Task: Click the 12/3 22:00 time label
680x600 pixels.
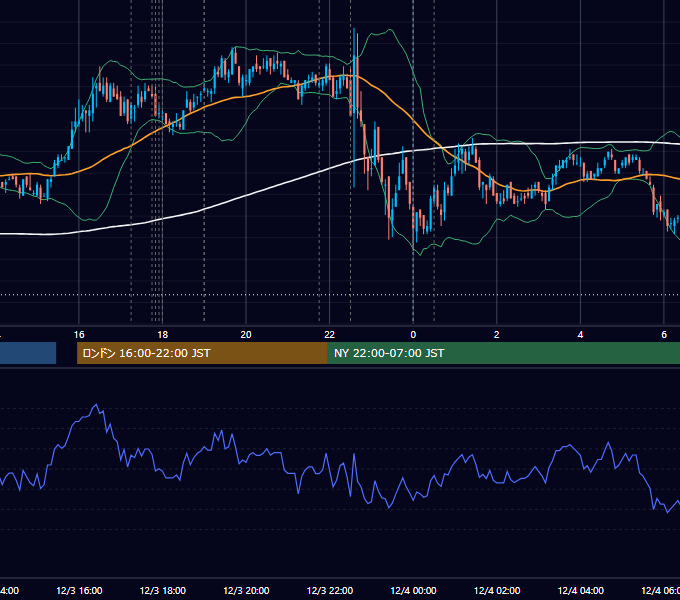Action: tap(330, 590)
